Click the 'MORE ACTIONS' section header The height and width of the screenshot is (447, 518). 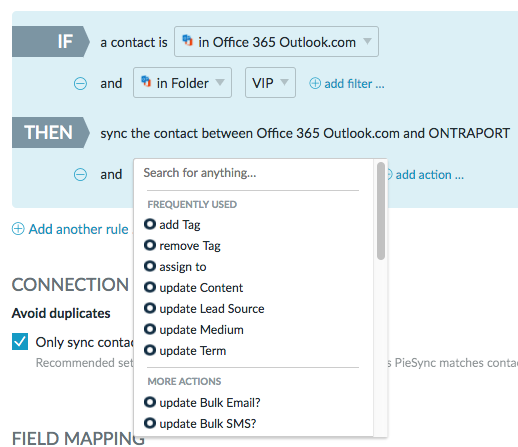click(x=184, y=381)
